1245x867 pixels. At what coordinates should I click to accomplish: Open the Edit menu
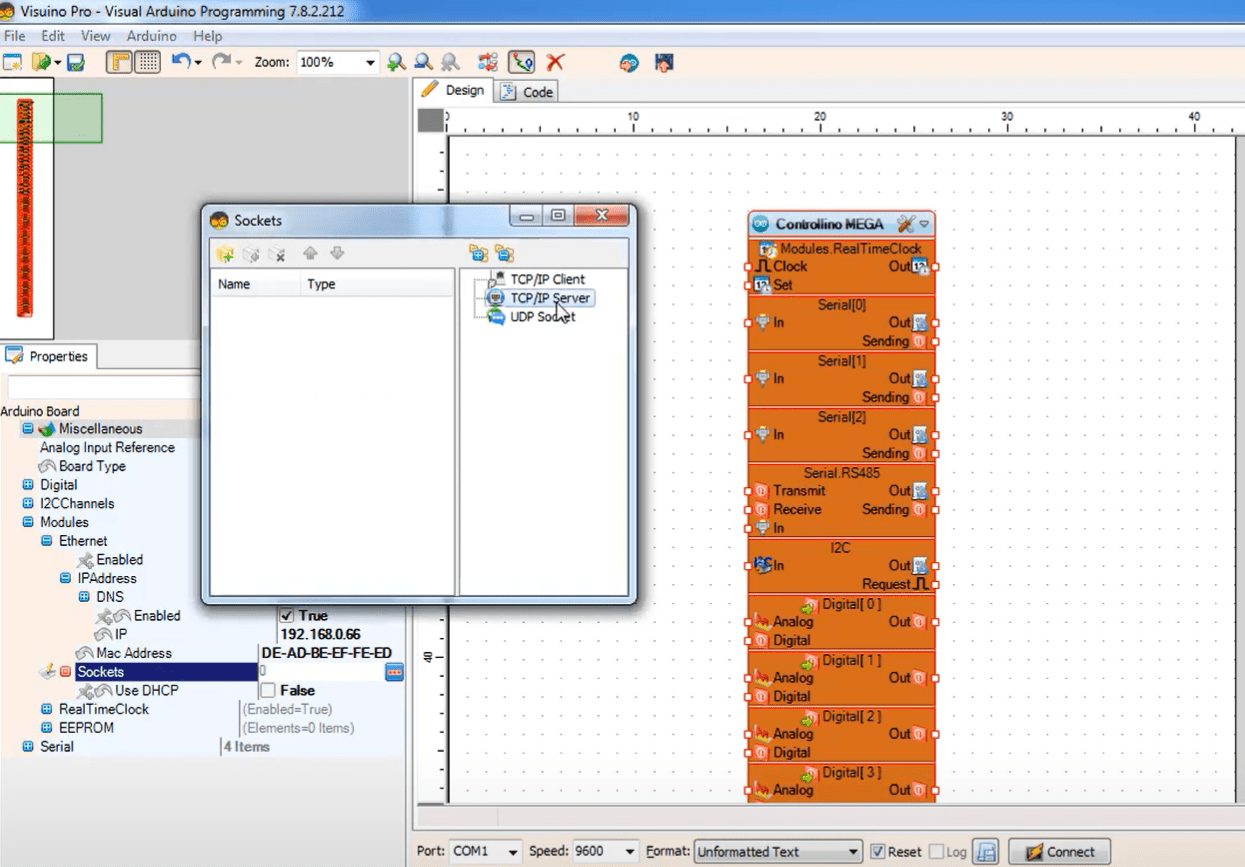pyautogui.click(x=53, y=36)
